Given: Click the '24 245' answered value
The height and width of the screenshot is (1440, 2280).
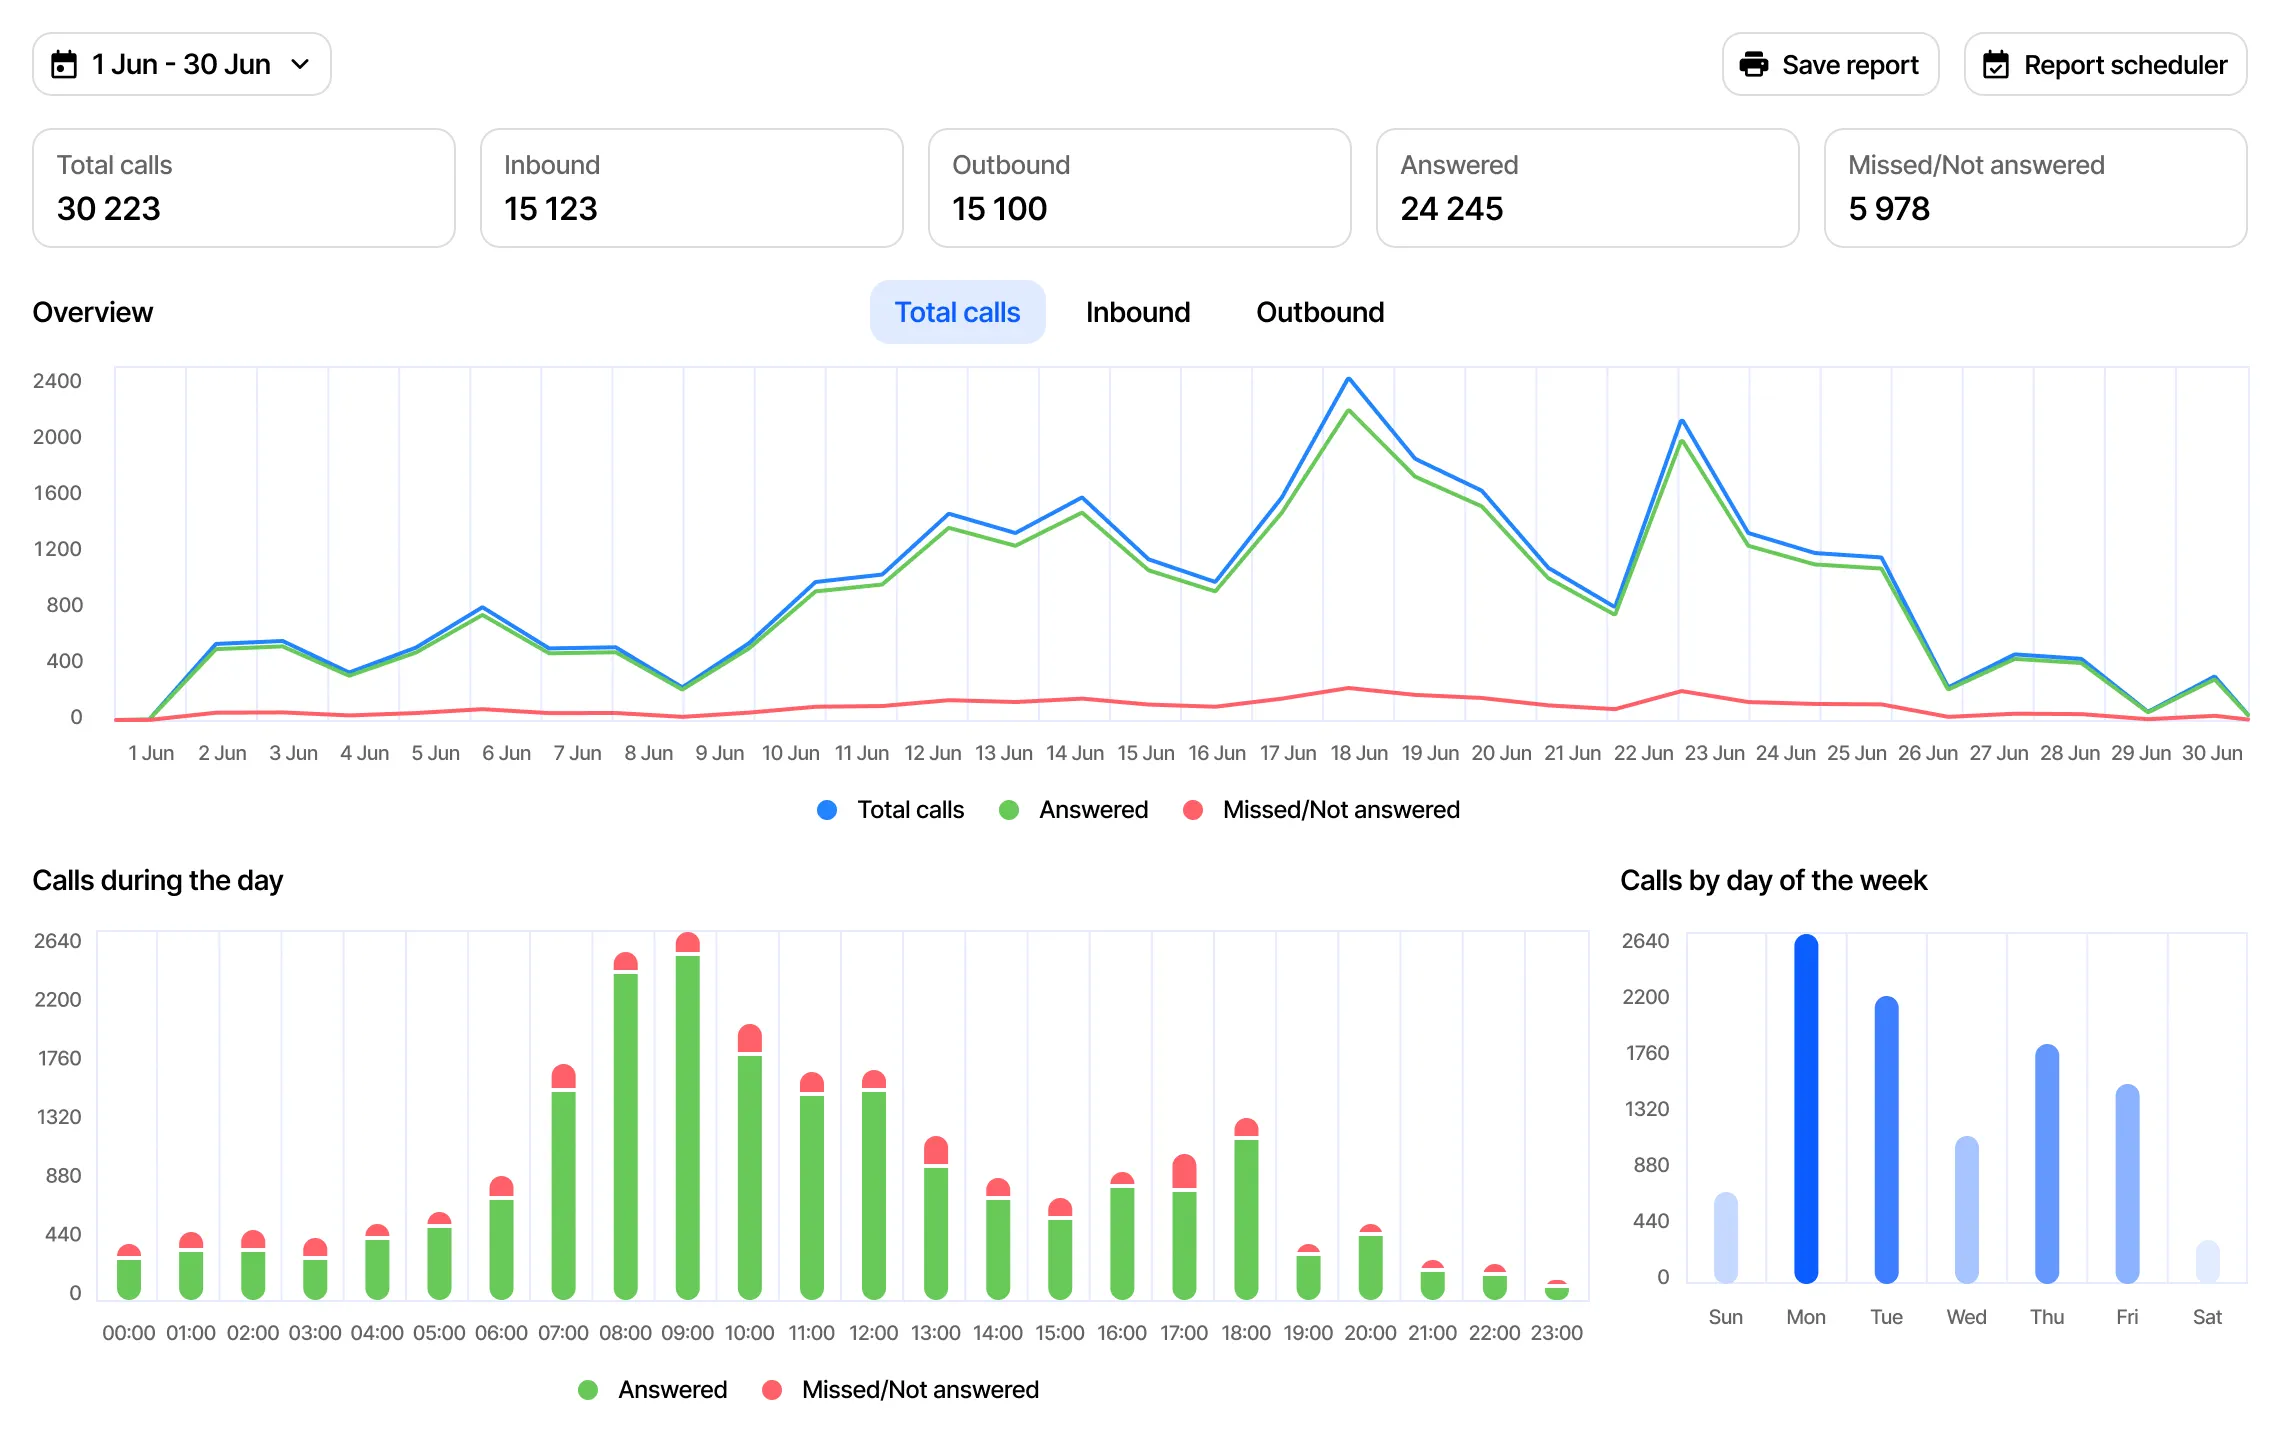Looking at the screenshot, I should click(1451, 209).
